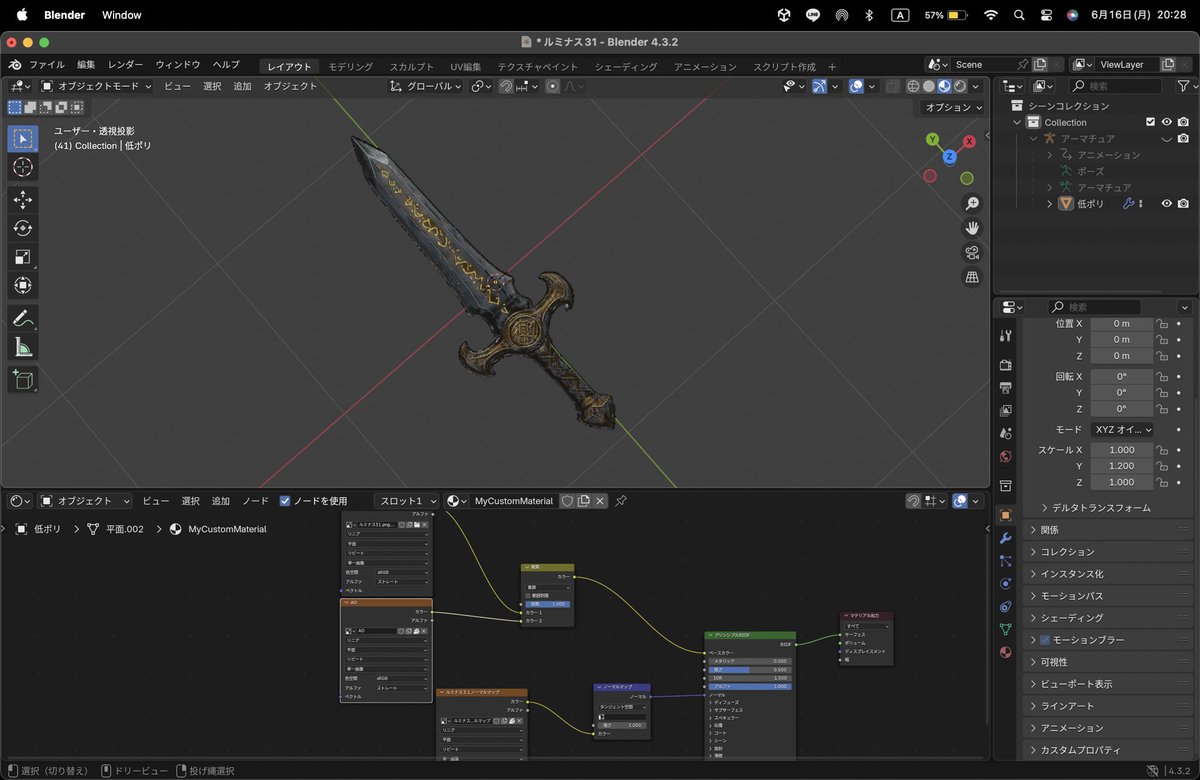Activate the Transform tool
The image size is (1200, 780).
pos(23,286)
